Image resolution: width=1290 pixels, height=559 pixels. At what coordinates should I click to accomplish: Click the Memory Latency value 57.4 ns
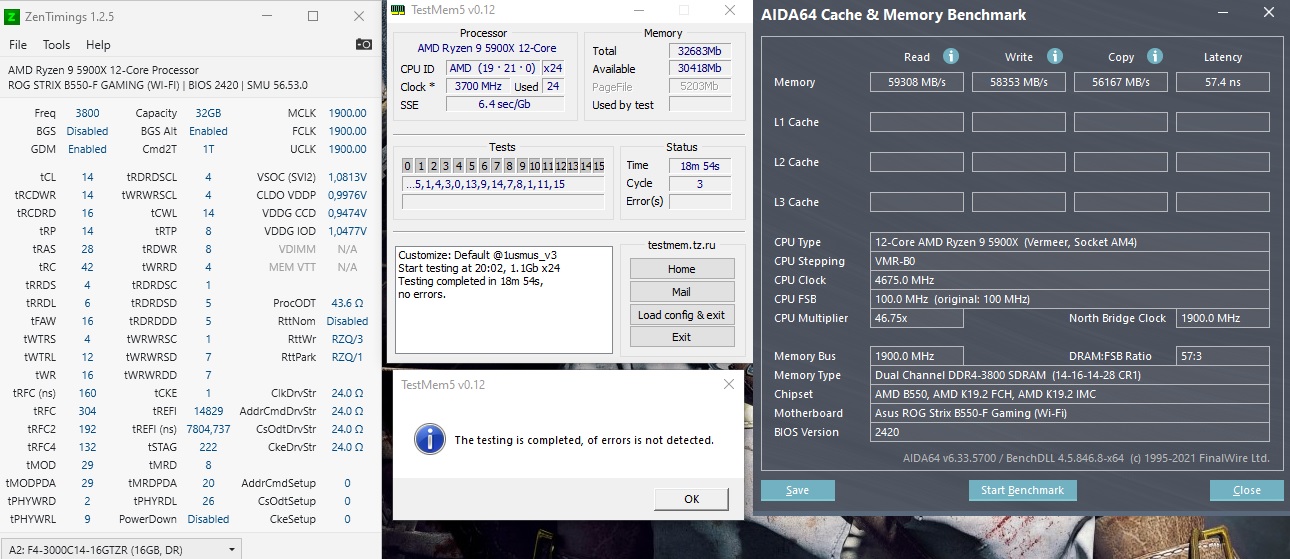(1222, 82)
